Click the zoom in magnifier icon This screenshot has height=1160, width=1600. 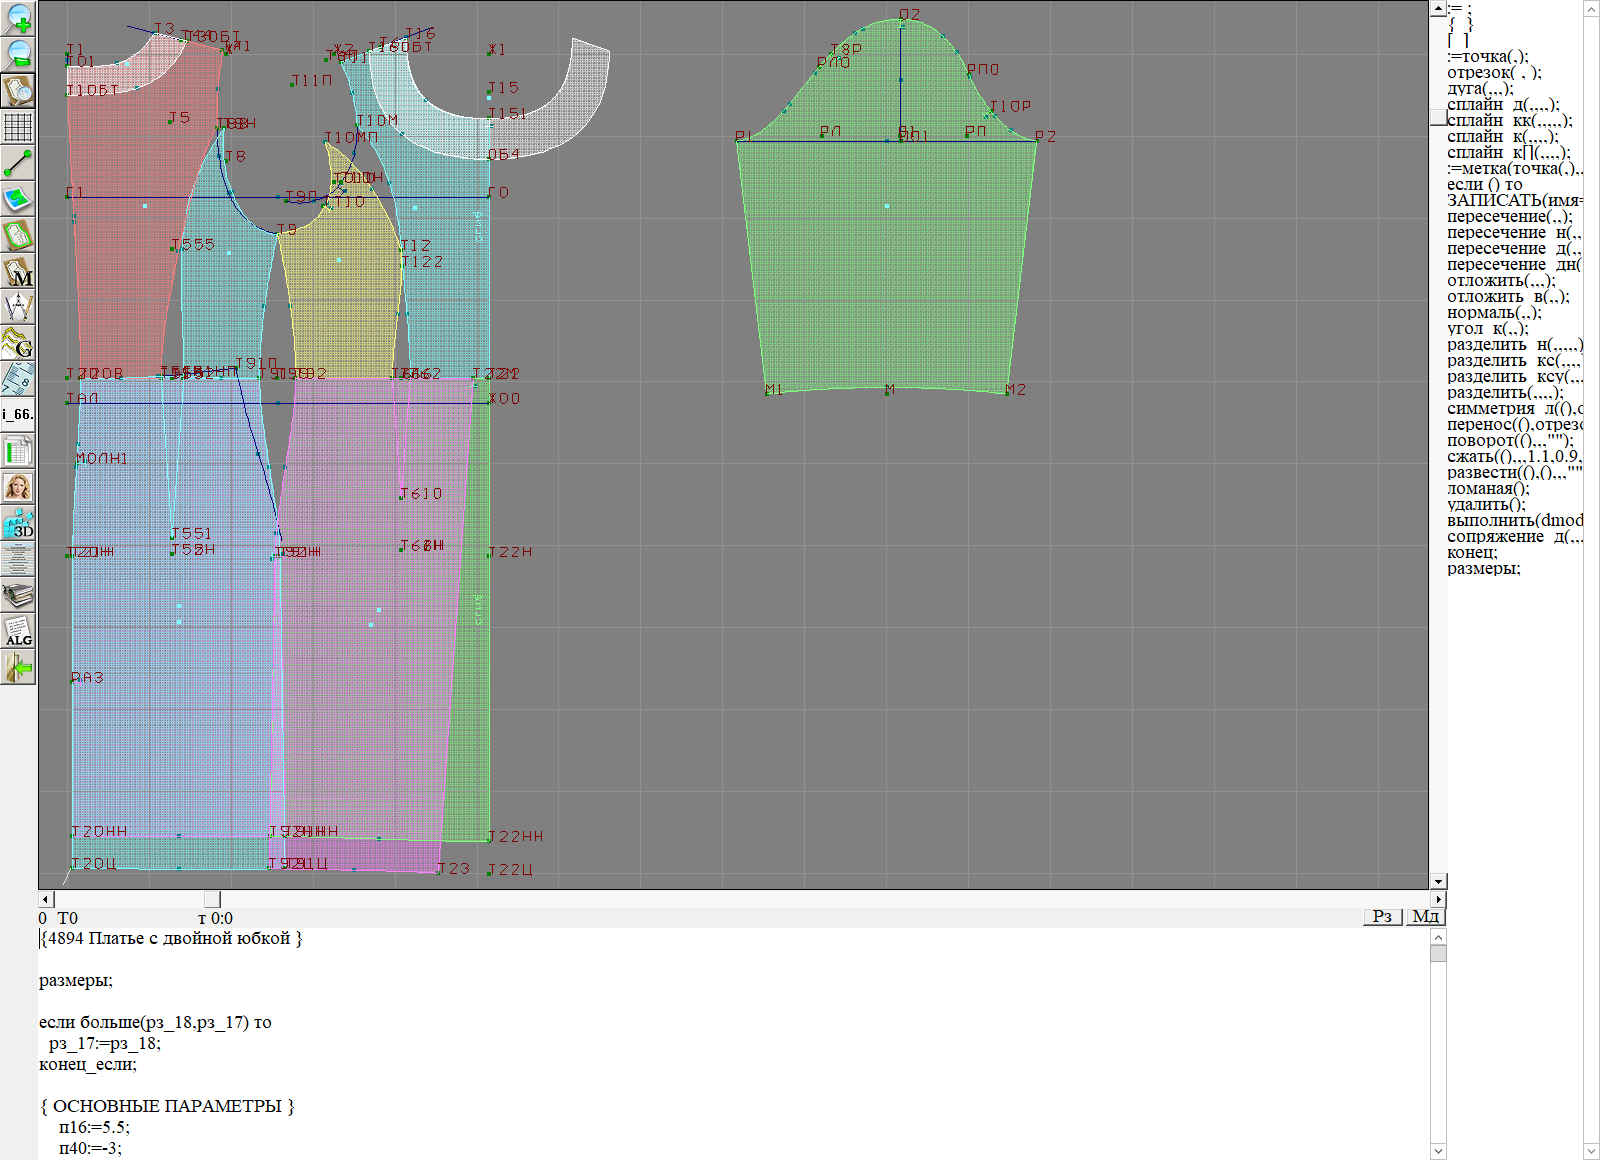click(x=18, y=18)
